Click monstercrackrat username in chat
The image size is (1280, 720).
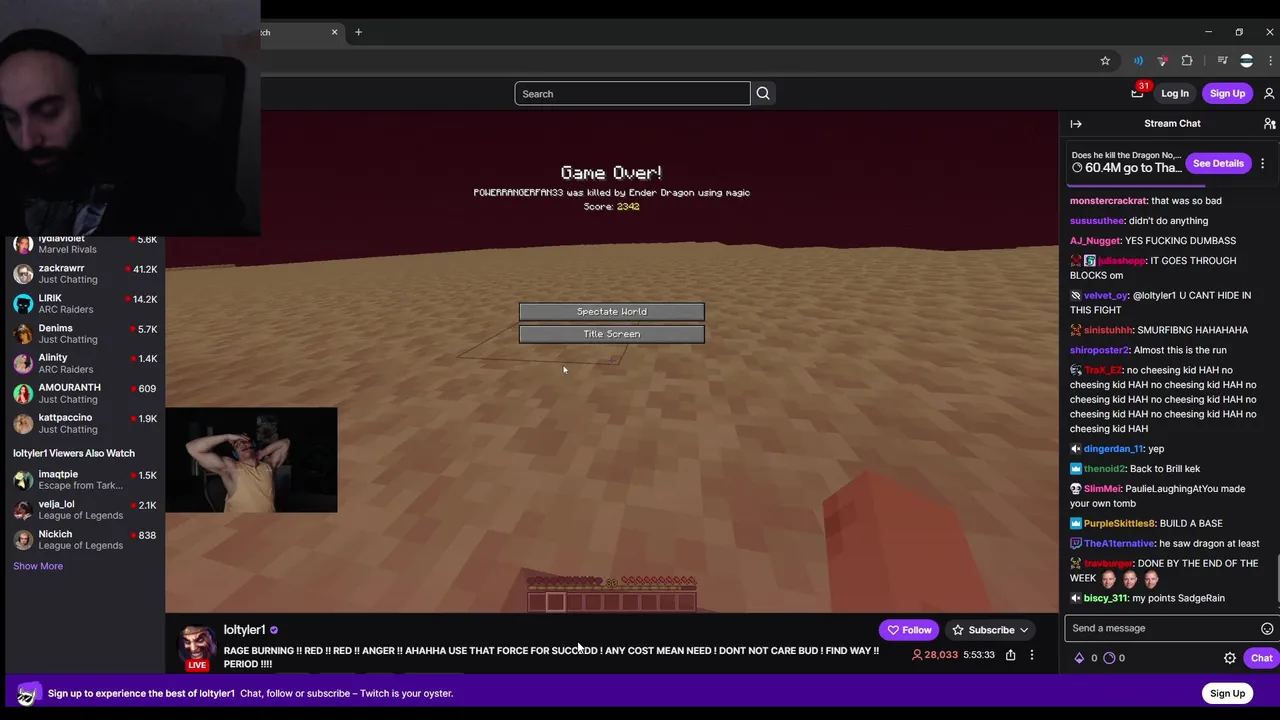point(1108,201)
